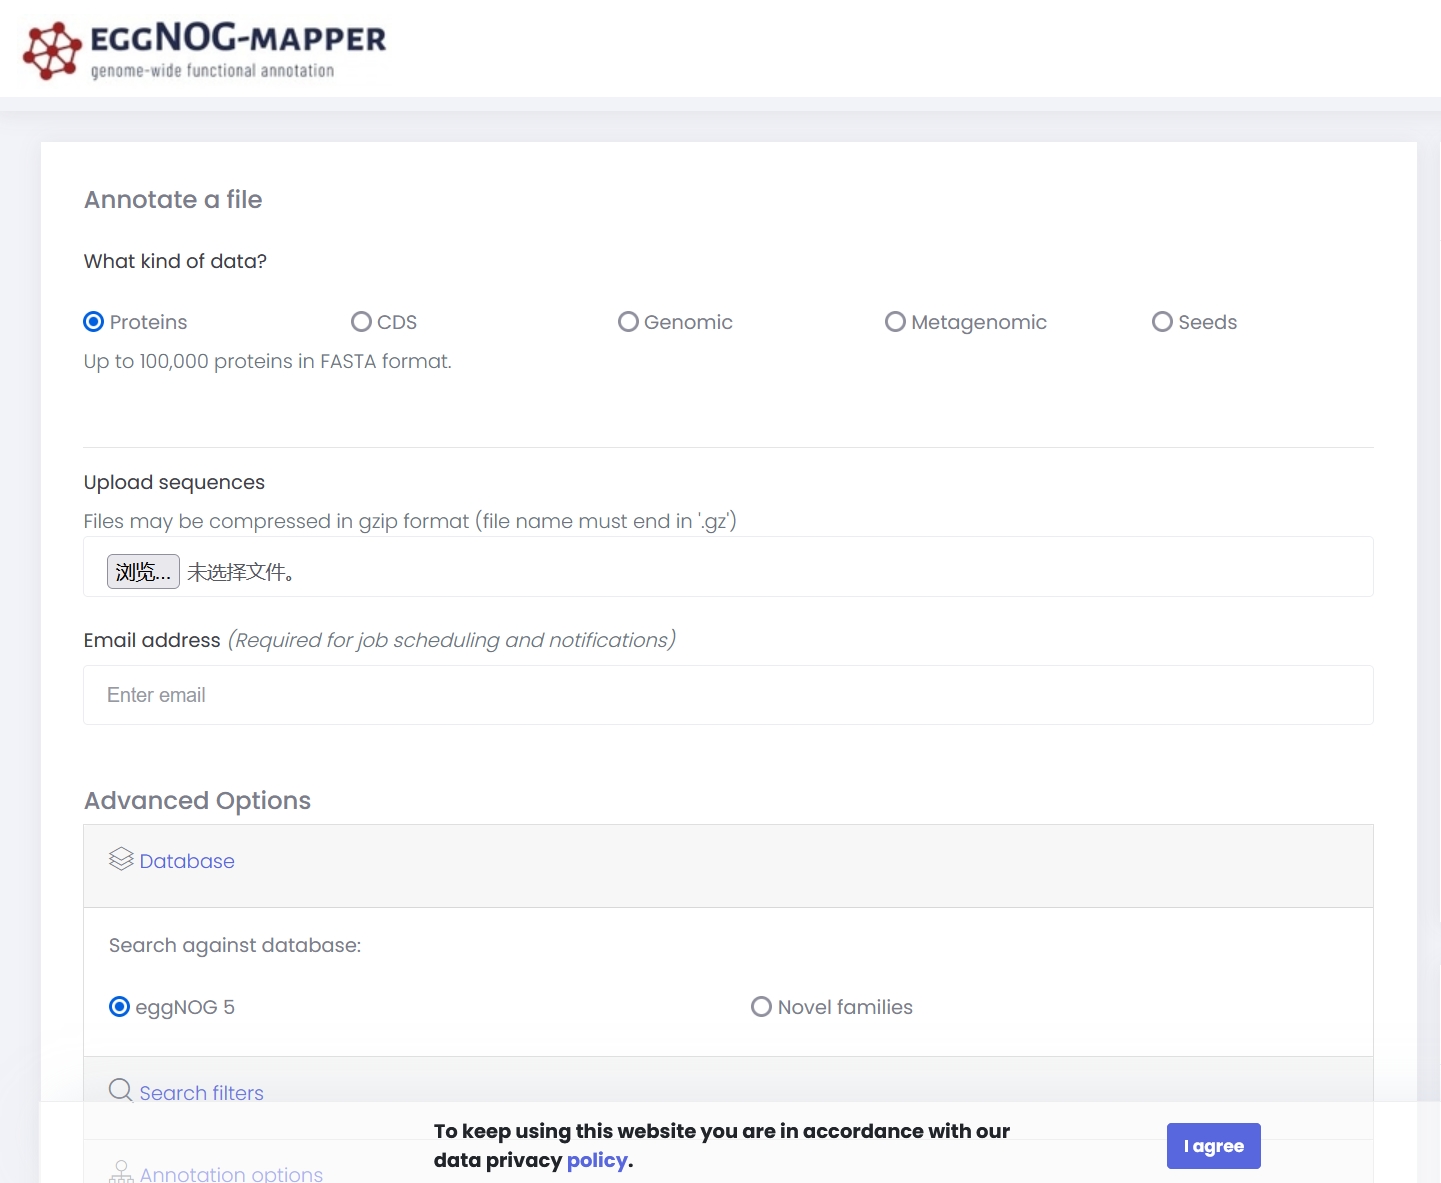Select the Proteins data type
Screen dimensions: 1441x1183
coord(94,322)
